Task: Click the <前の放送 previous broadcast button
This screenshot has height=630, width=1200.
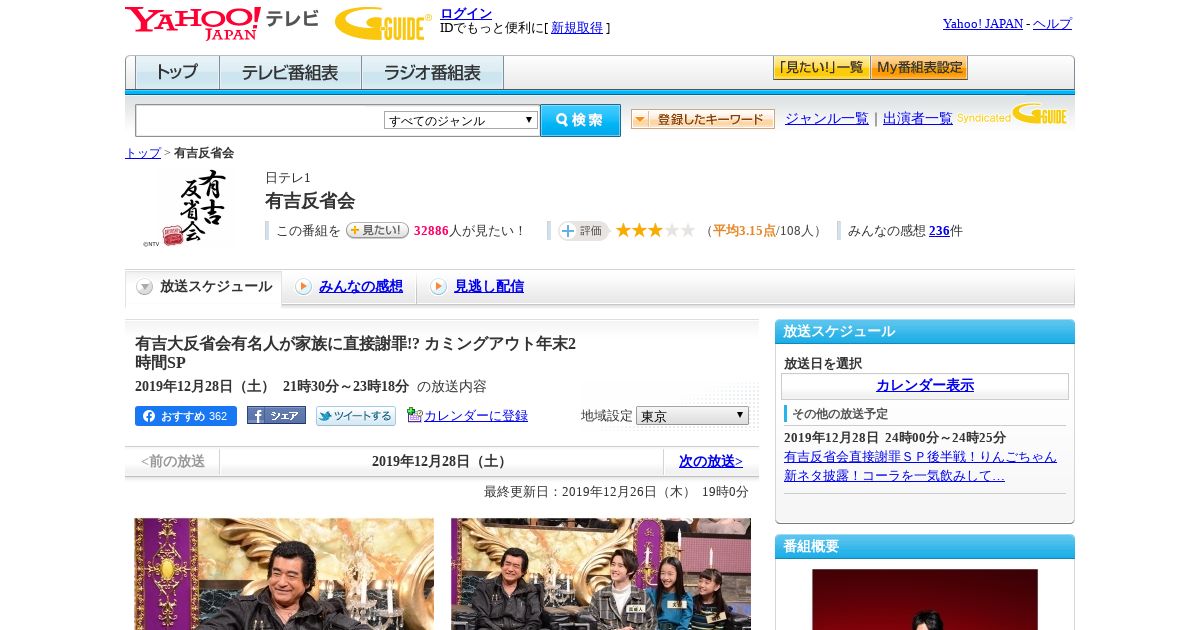Action: click(x=173, y=461)
